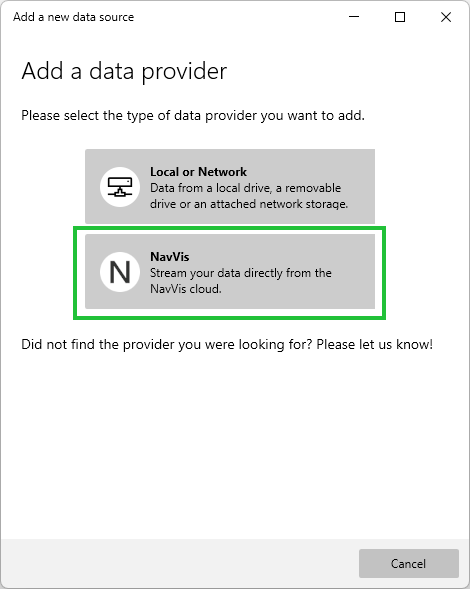
Task: Click 'Stream your data directly' description
Action: pyautogui.click(x=240, y=281)
